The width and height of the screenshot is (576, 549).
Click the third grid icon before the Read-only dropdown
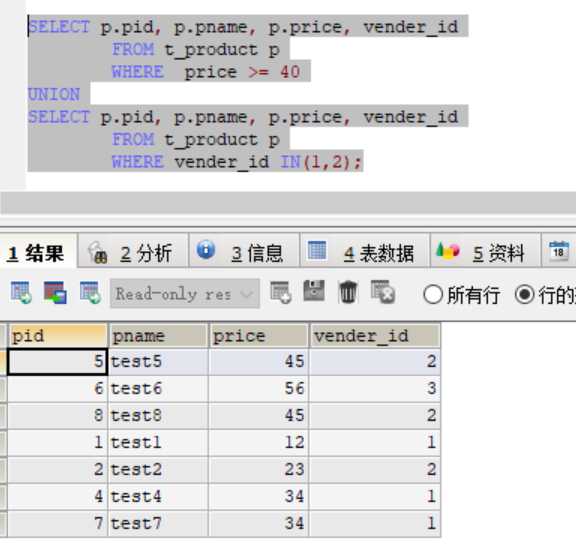point(90,293)
